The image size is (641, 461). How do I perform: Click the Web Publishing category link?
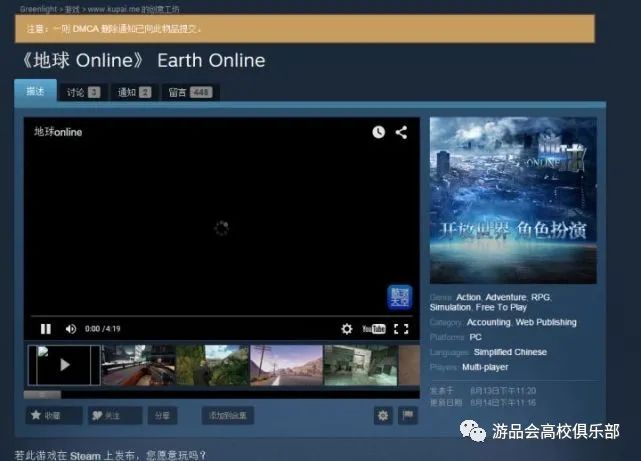(546, 322)
